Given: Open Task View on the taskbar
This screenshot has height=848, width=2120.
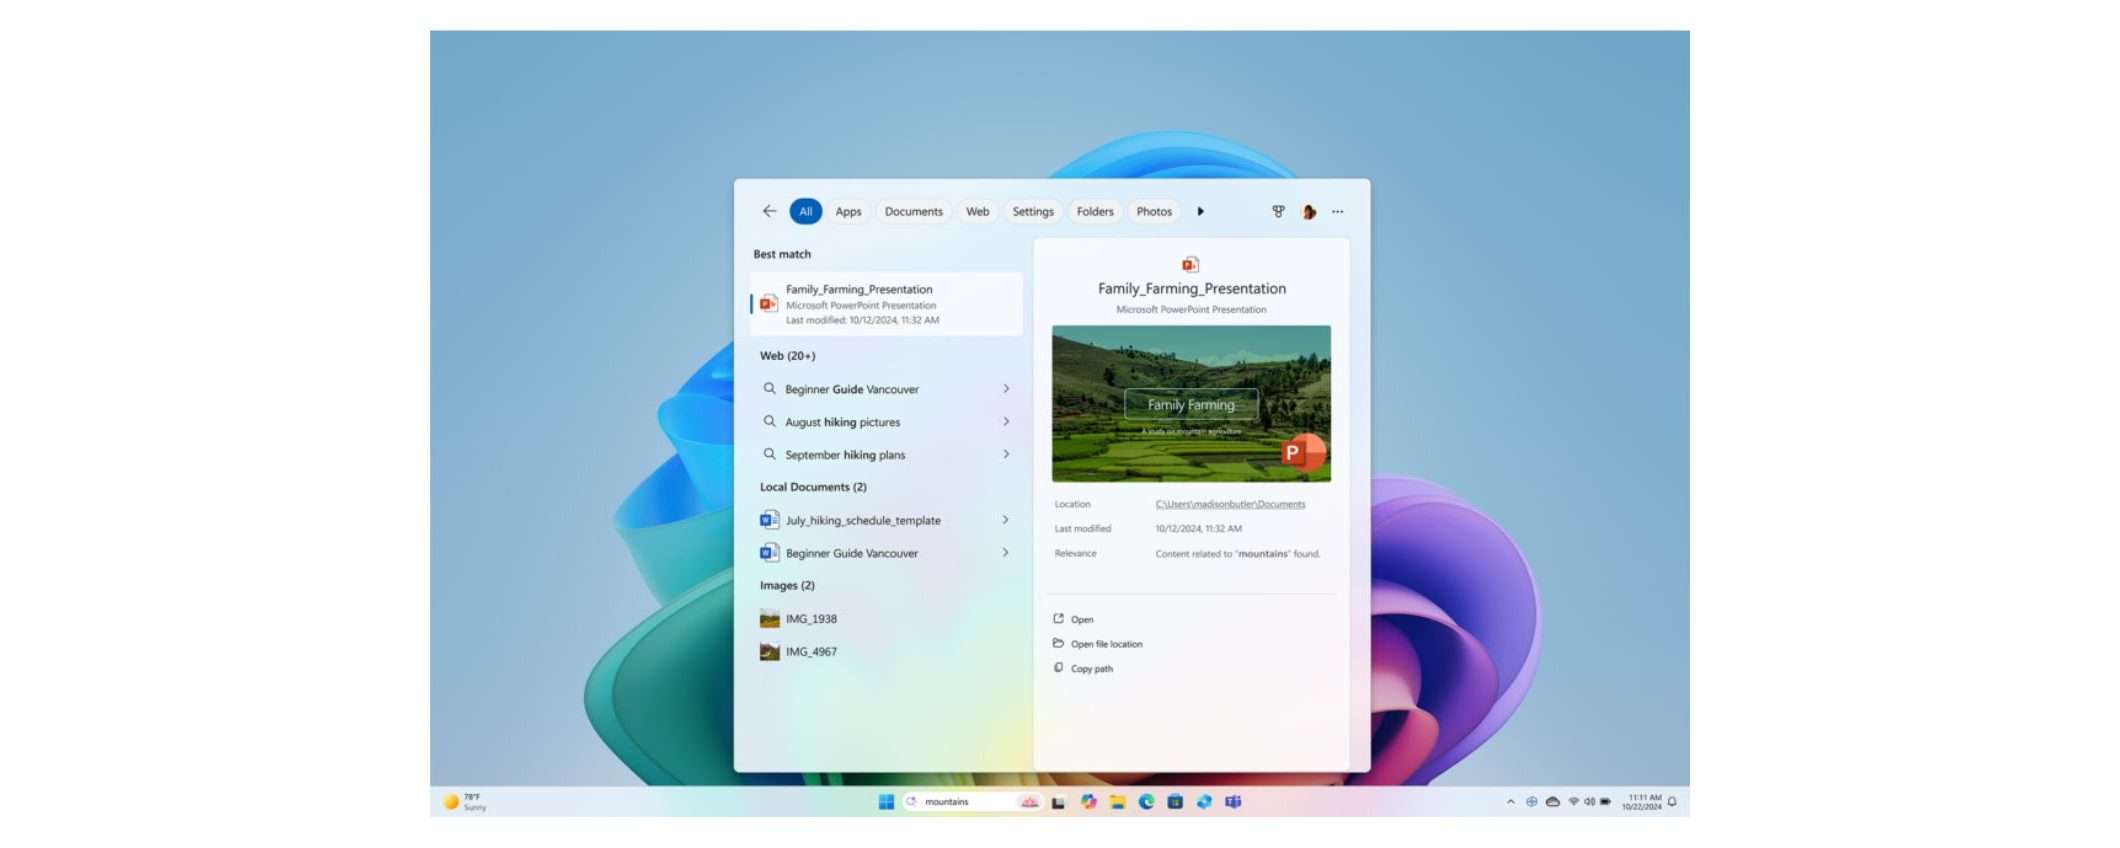Looking at the screenshot, I should [x=1058, y=801].
